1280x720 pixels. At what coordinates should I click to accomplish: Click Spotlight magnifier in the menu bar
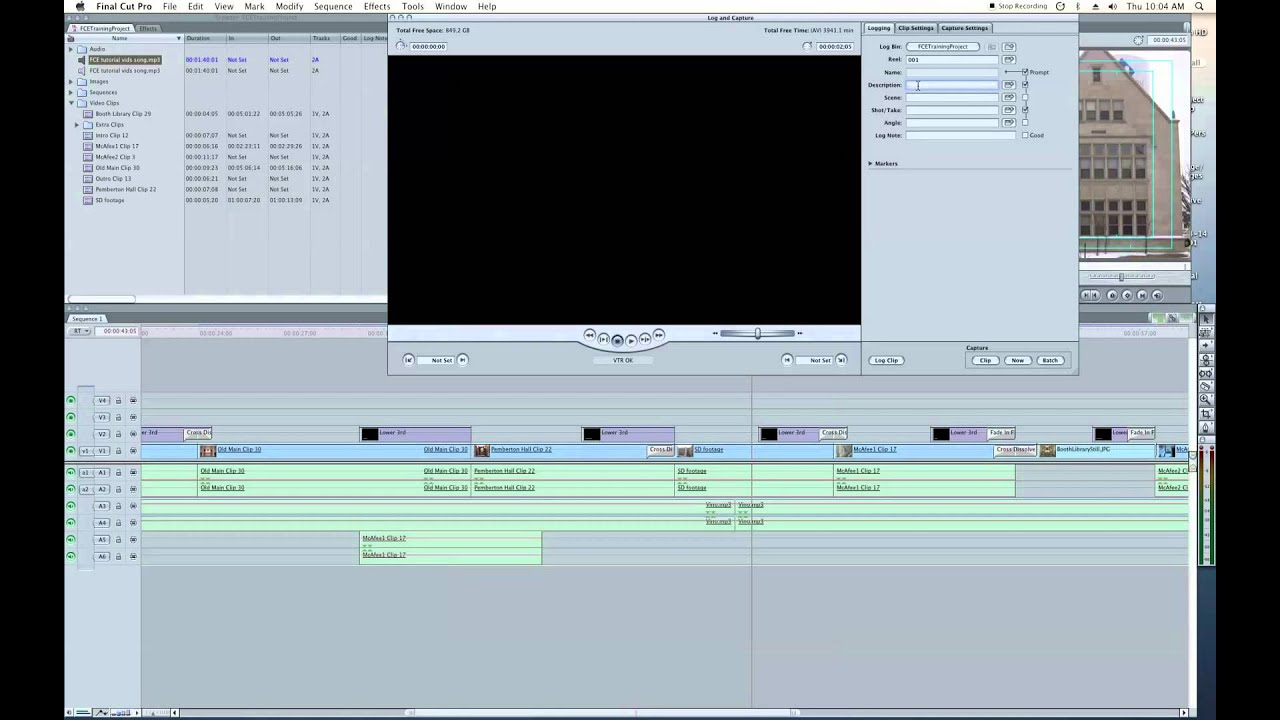[x=1200, y=6]
